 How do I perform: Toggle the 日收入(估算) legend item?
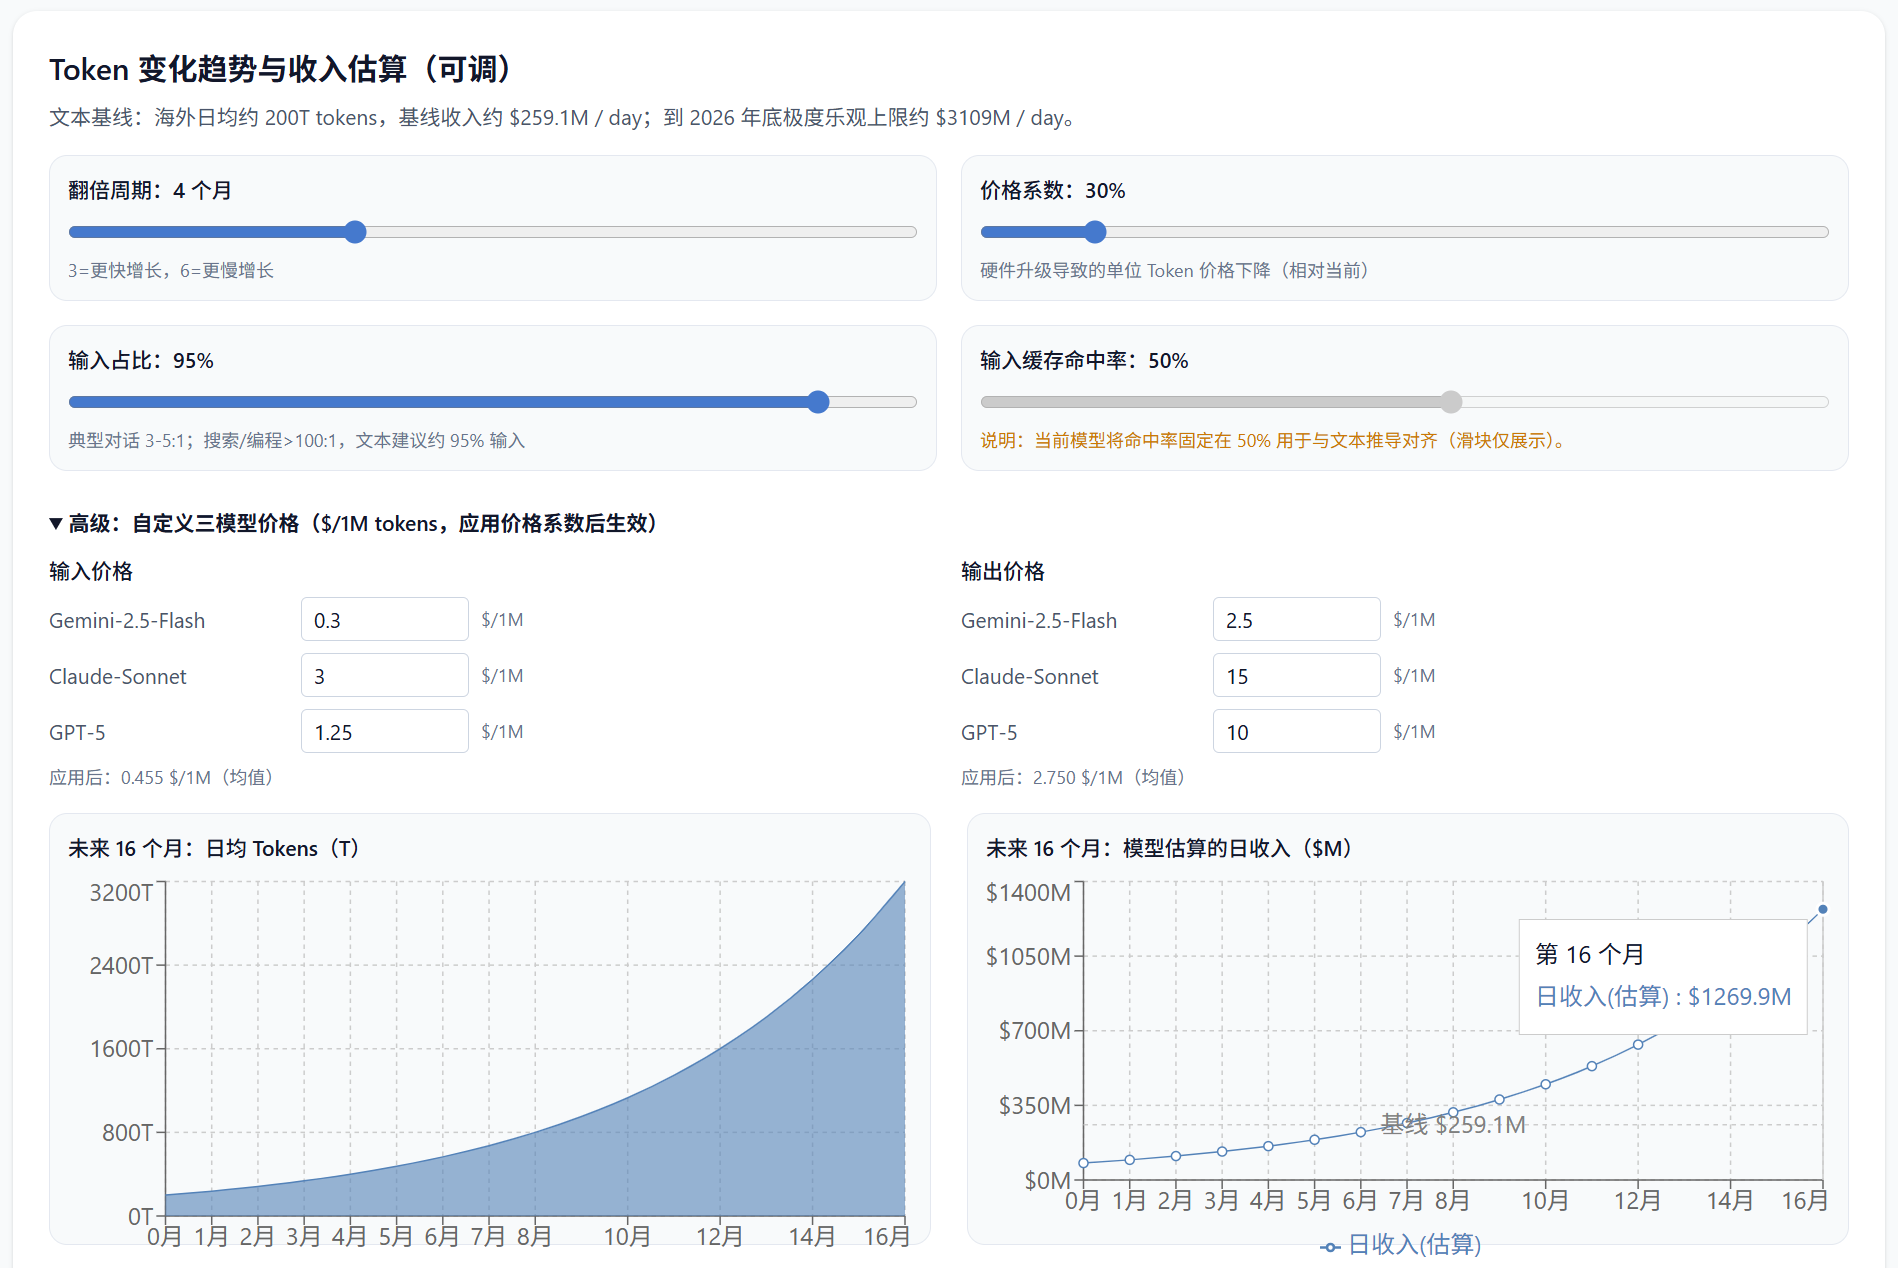pyautogui.click(x=1400, y=1245)
